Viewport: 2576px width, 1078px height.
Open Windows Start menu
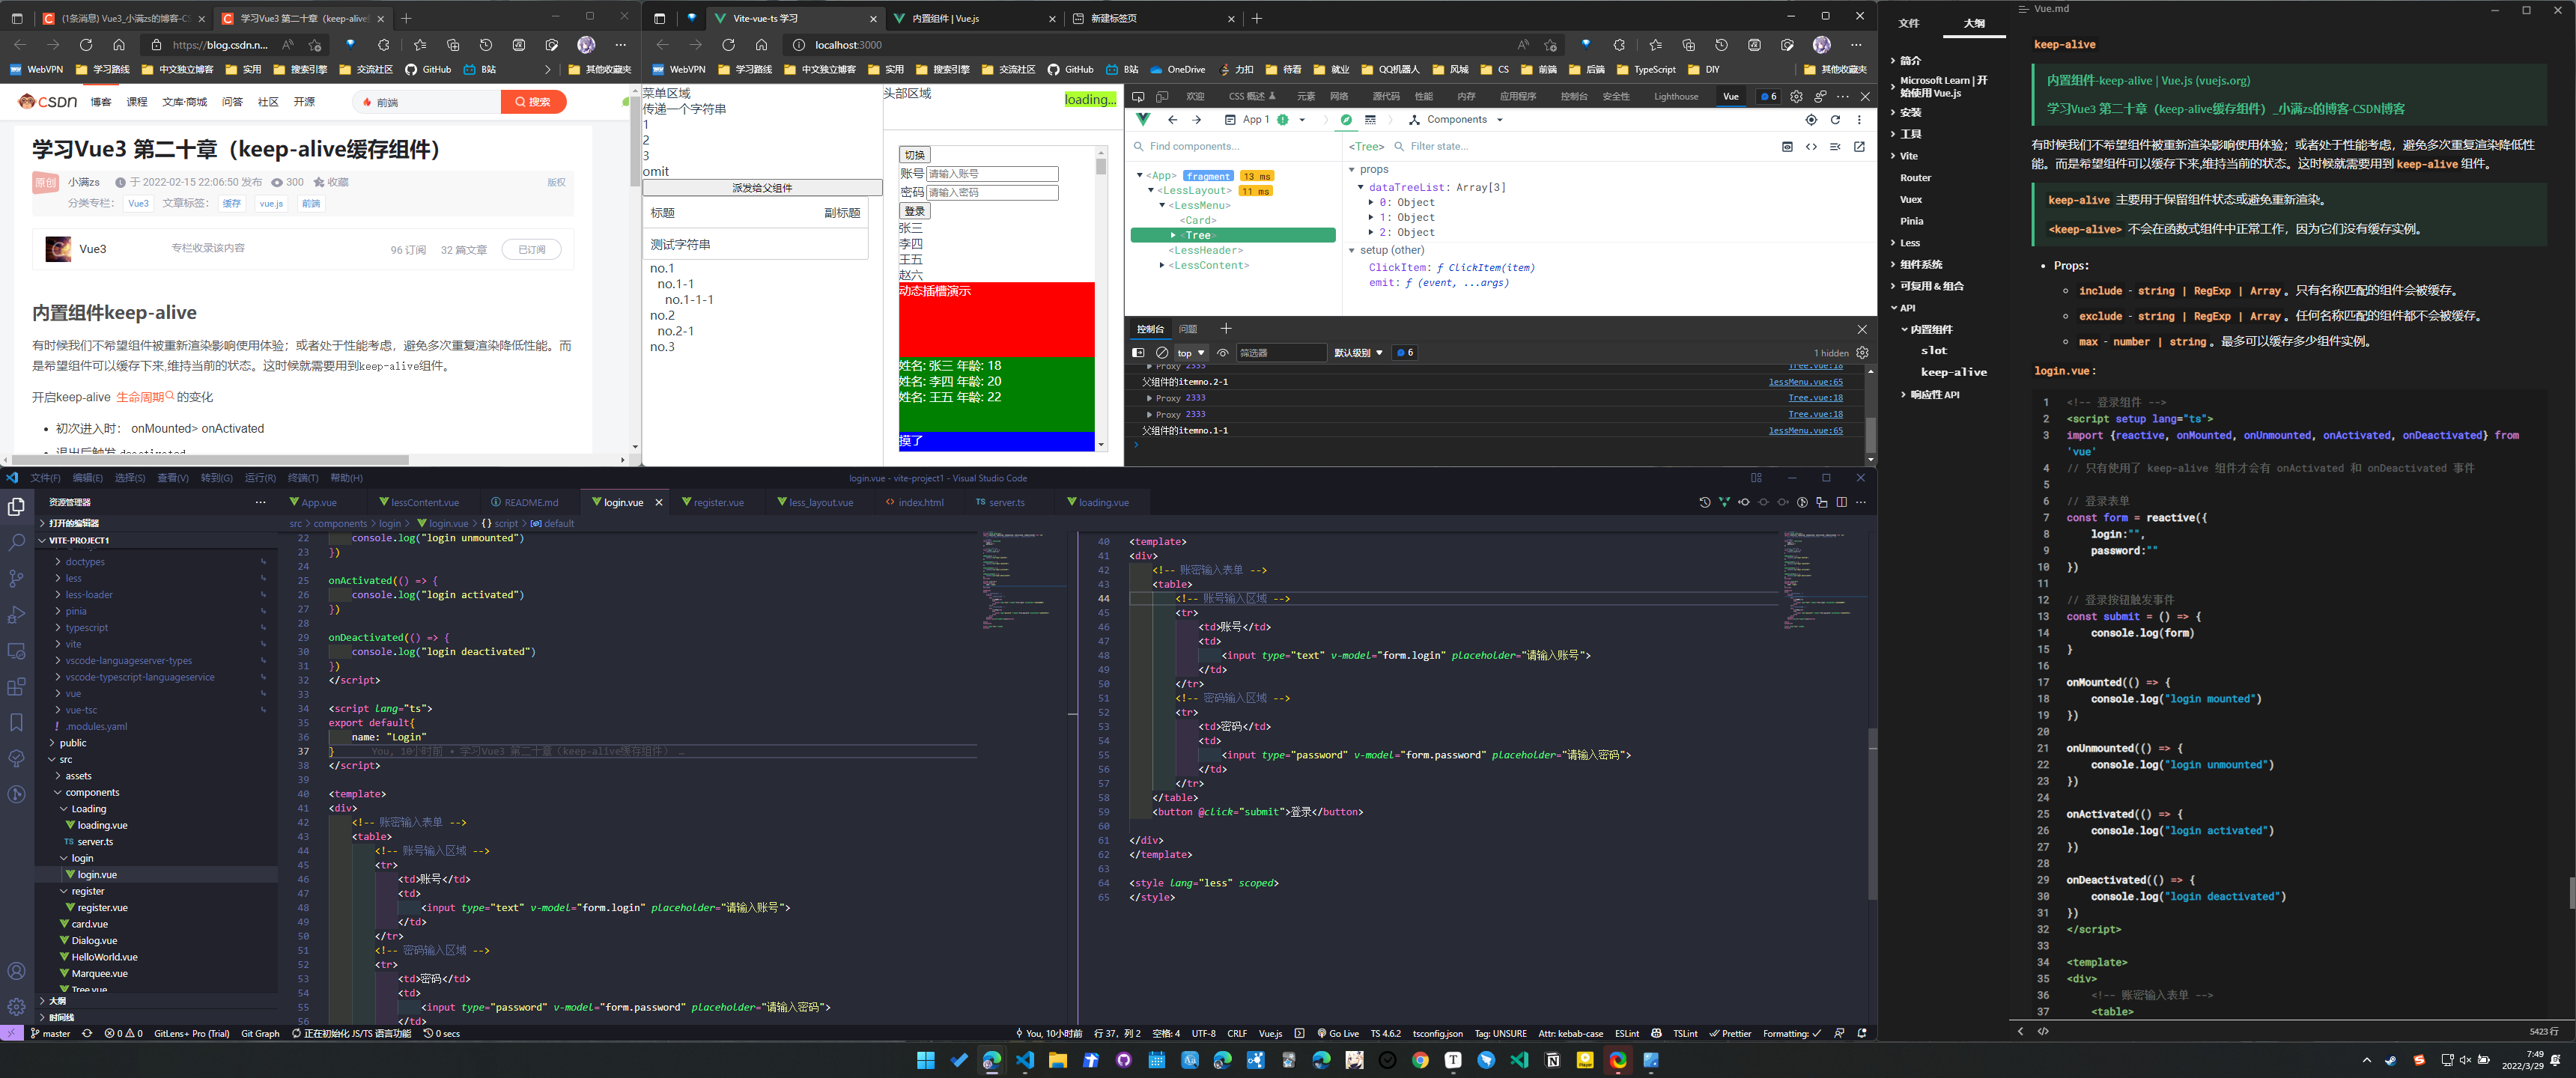(x=926, y=1060)
